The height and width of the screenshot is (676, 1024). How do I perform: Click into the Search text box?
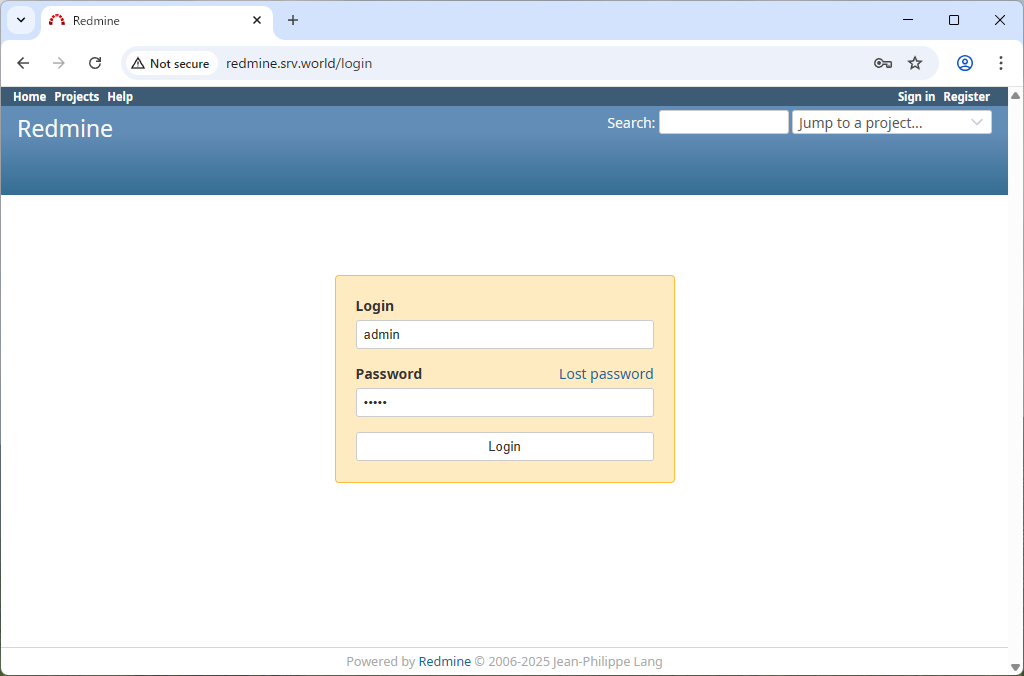[x=723, y=123]
